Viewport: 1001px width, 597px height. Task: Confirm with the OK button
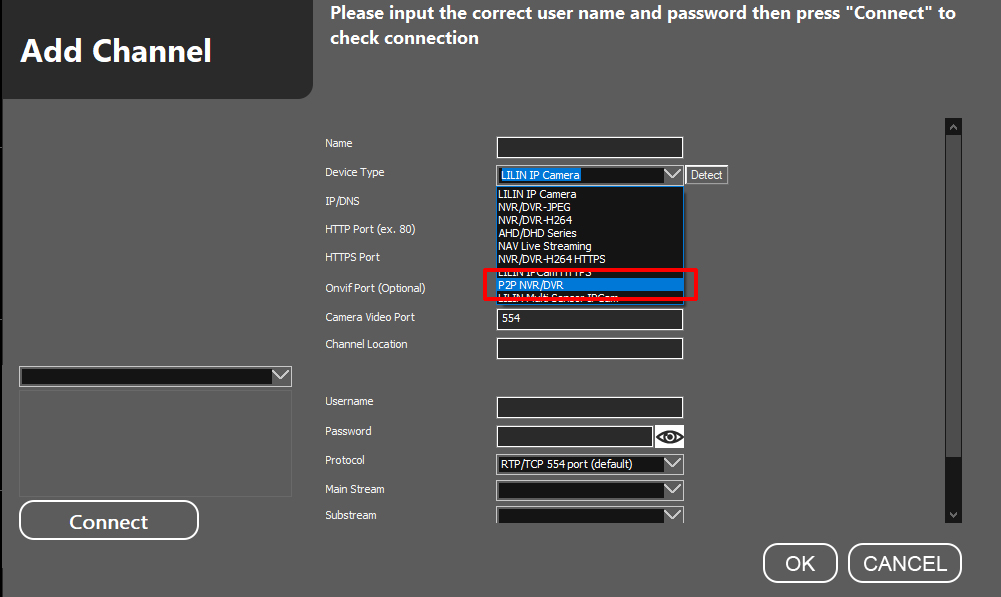tap(800, 563)
